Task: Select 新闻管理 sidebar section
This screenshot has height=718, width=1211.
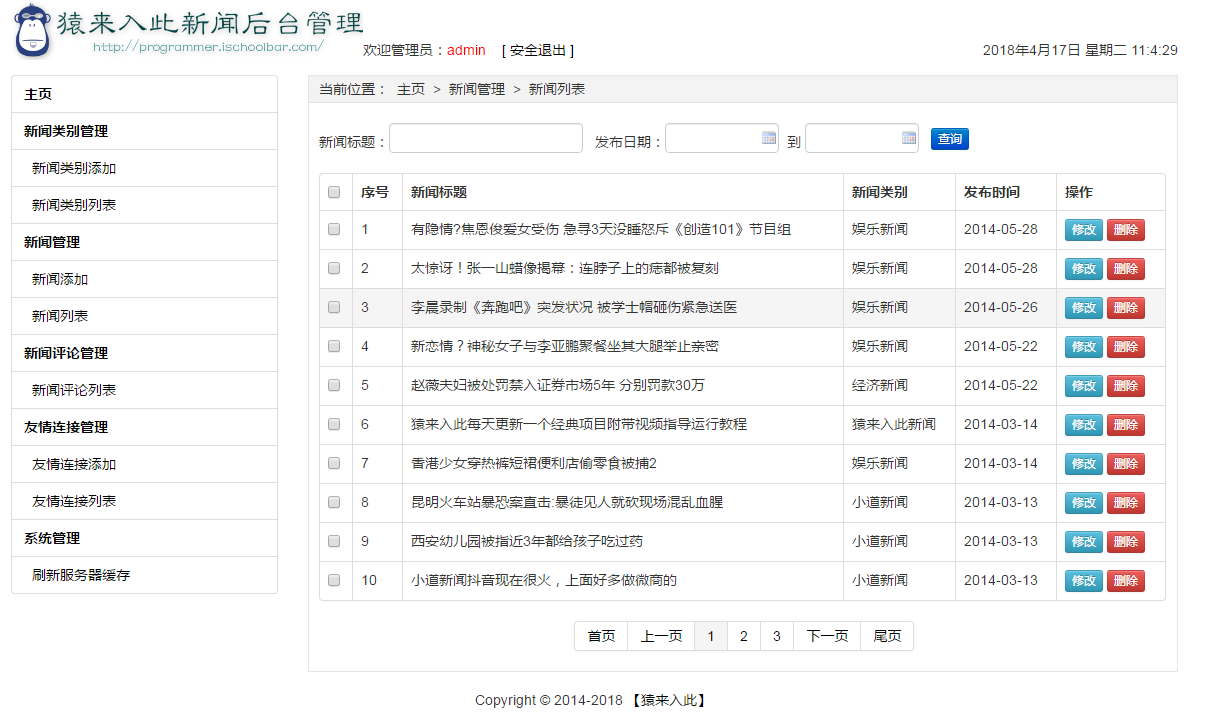Action: point(144,242)
